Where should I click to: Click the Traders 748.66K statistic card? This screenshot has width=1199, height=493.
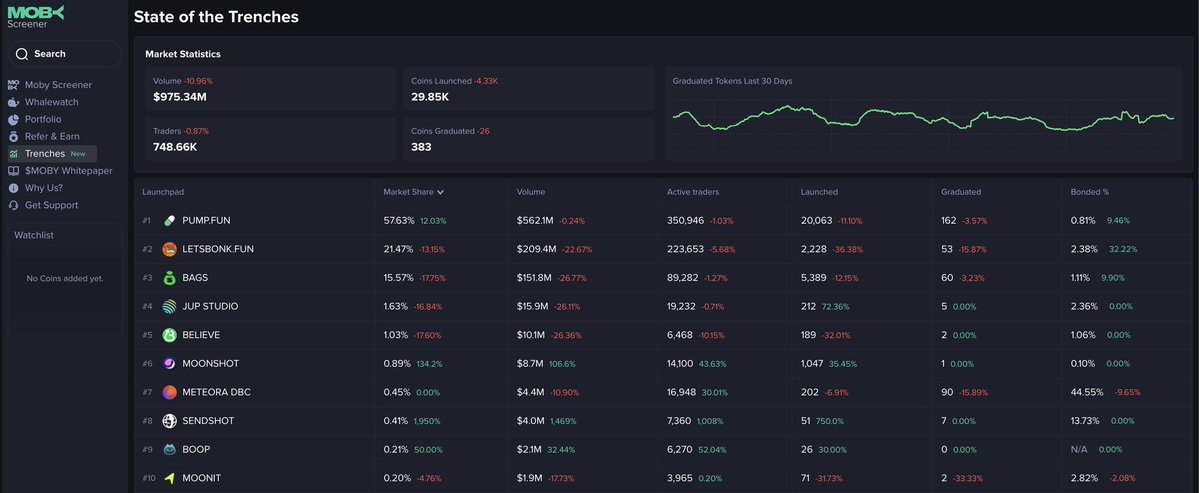271,139
